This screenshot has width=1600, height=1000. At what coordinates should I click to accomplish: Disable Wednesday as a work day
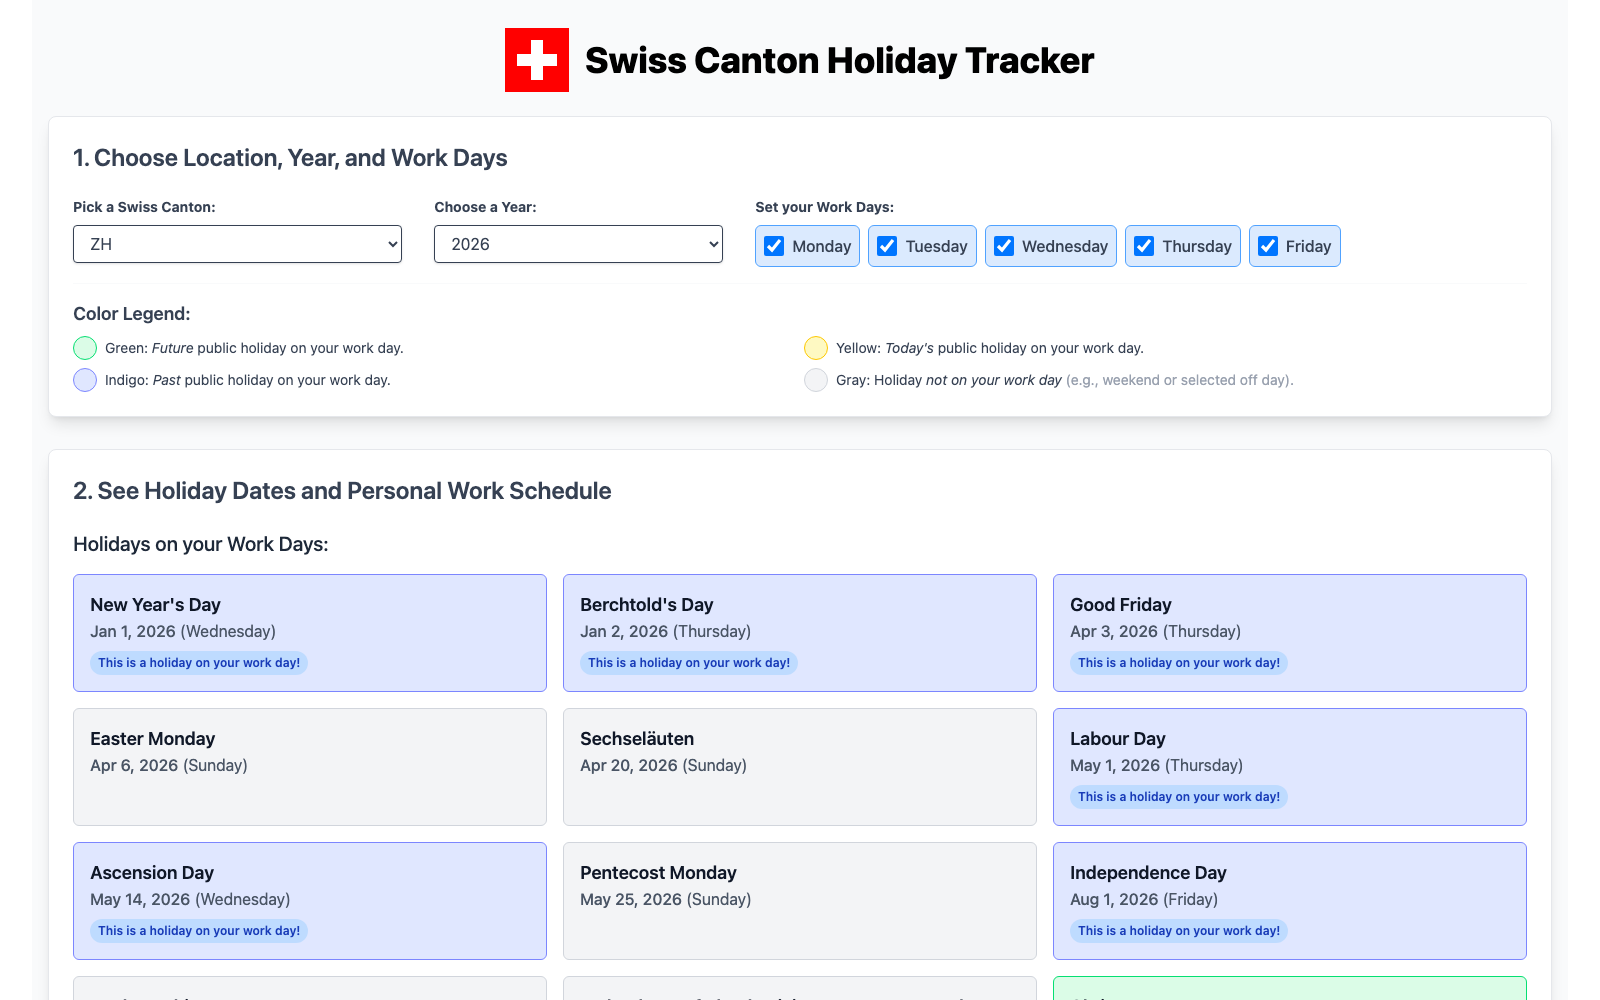(1004, 246)
